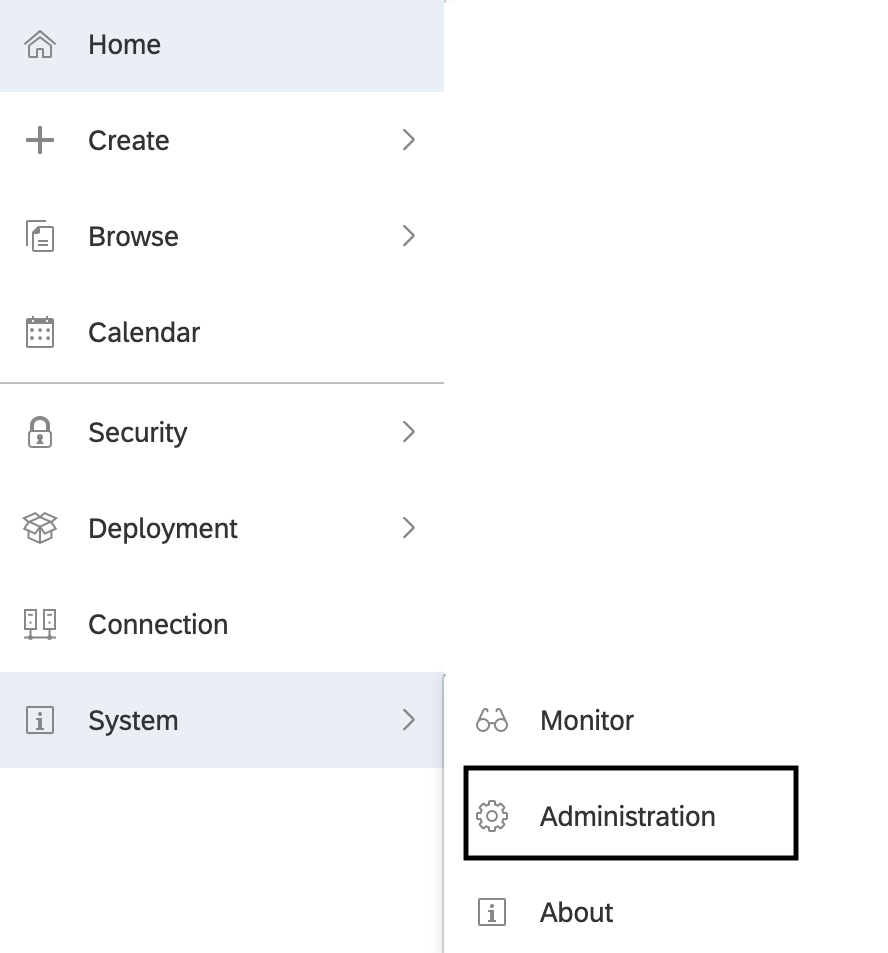Click the About info icon
888x953 pixels.
[x=492, y=912]
